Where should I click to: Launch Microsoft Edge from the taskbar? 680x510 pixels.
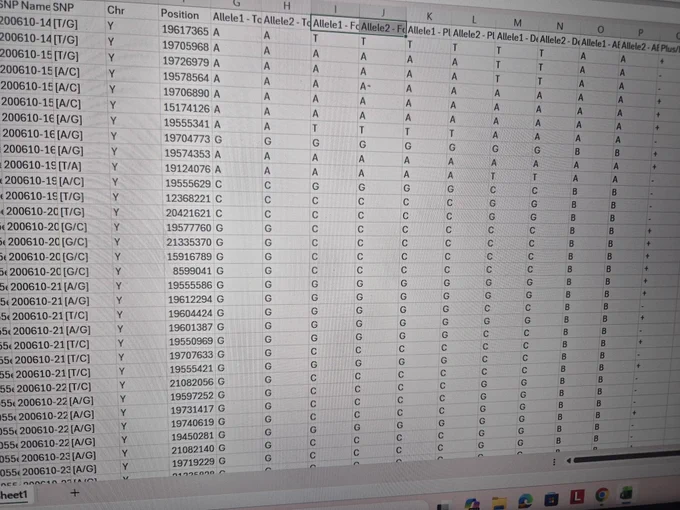[x=525, y=501]
